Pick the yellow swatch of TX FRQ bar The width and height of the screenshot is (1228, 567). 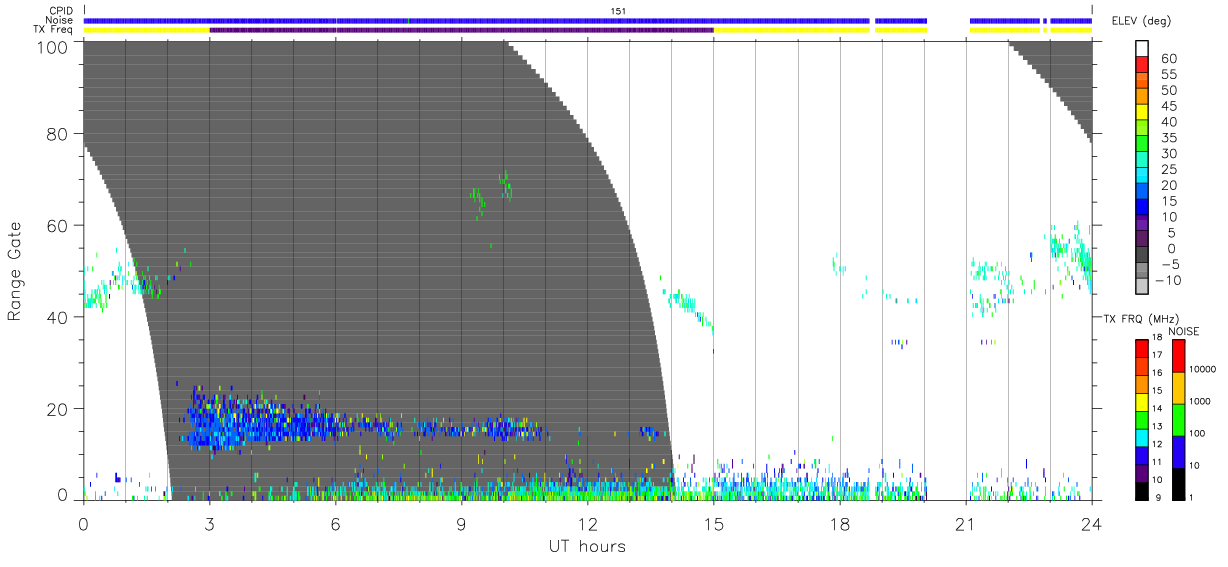[x=1142, y=401]
